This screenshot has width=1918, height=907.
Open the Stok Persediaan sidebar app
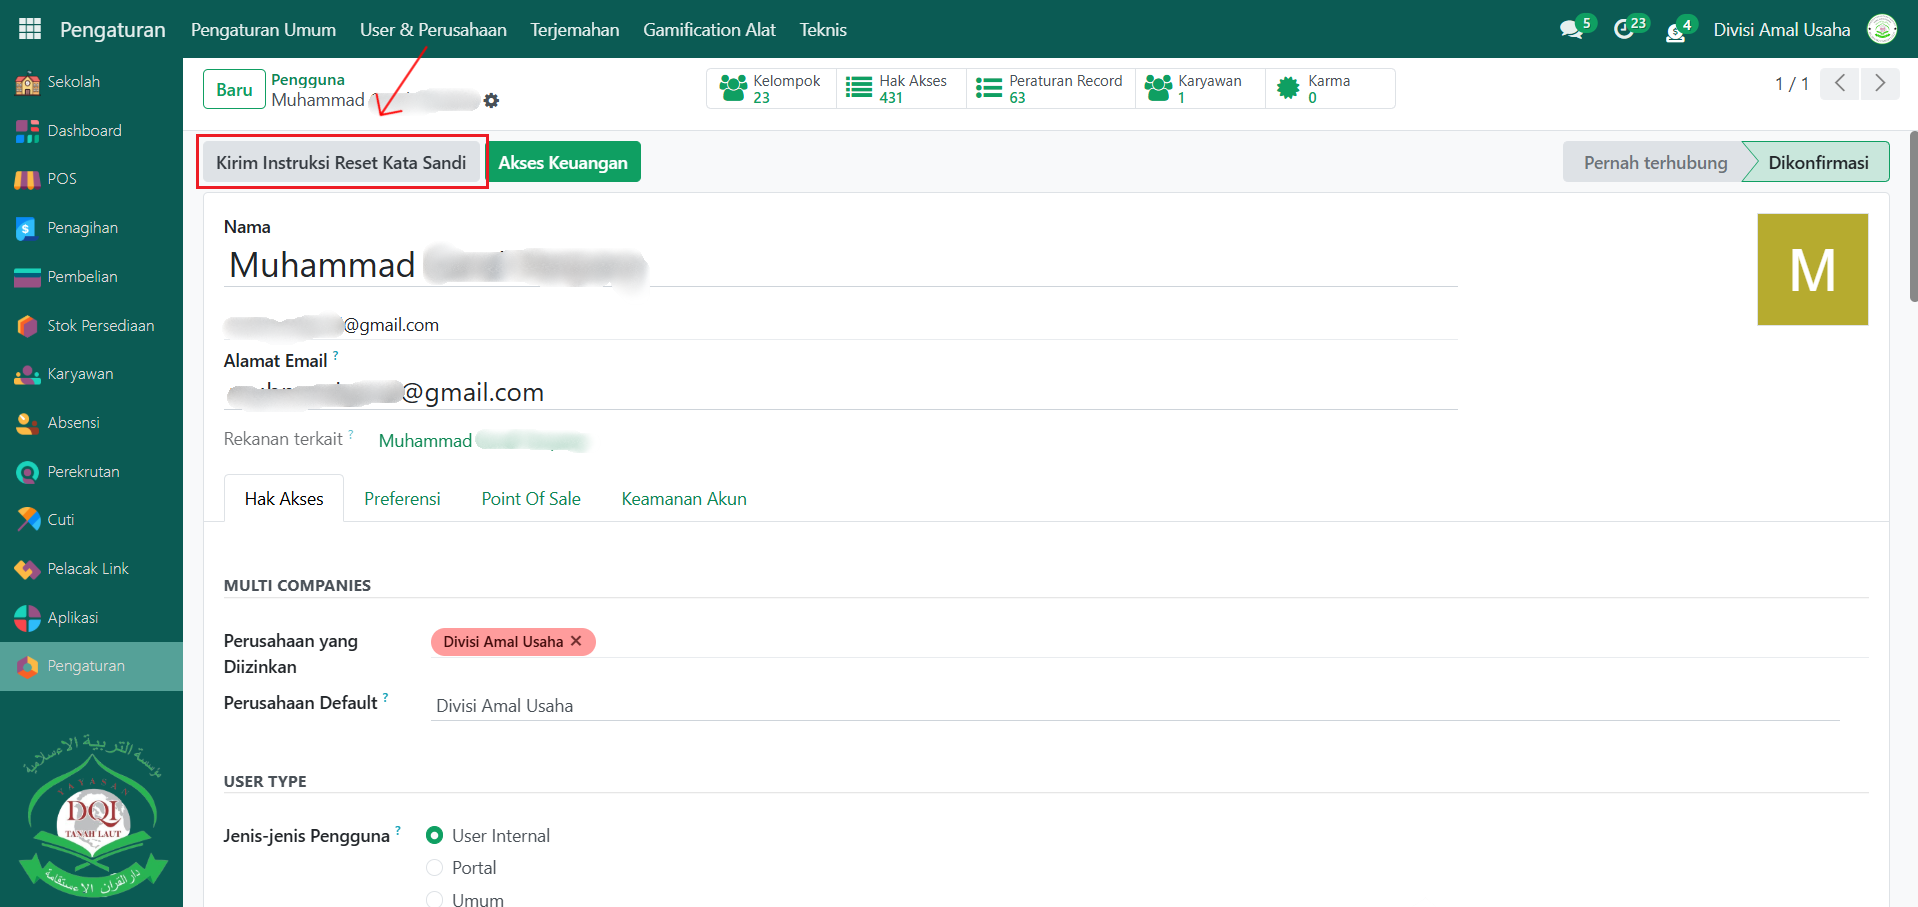100,326
